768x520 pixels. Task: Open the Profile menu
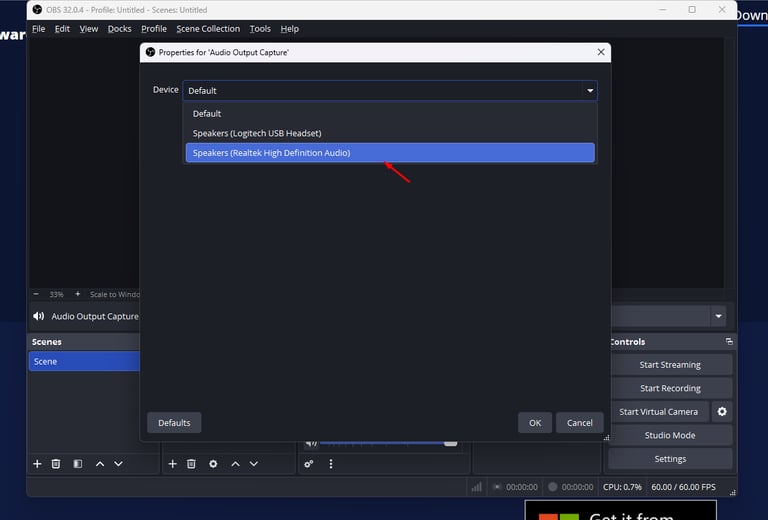154,29
